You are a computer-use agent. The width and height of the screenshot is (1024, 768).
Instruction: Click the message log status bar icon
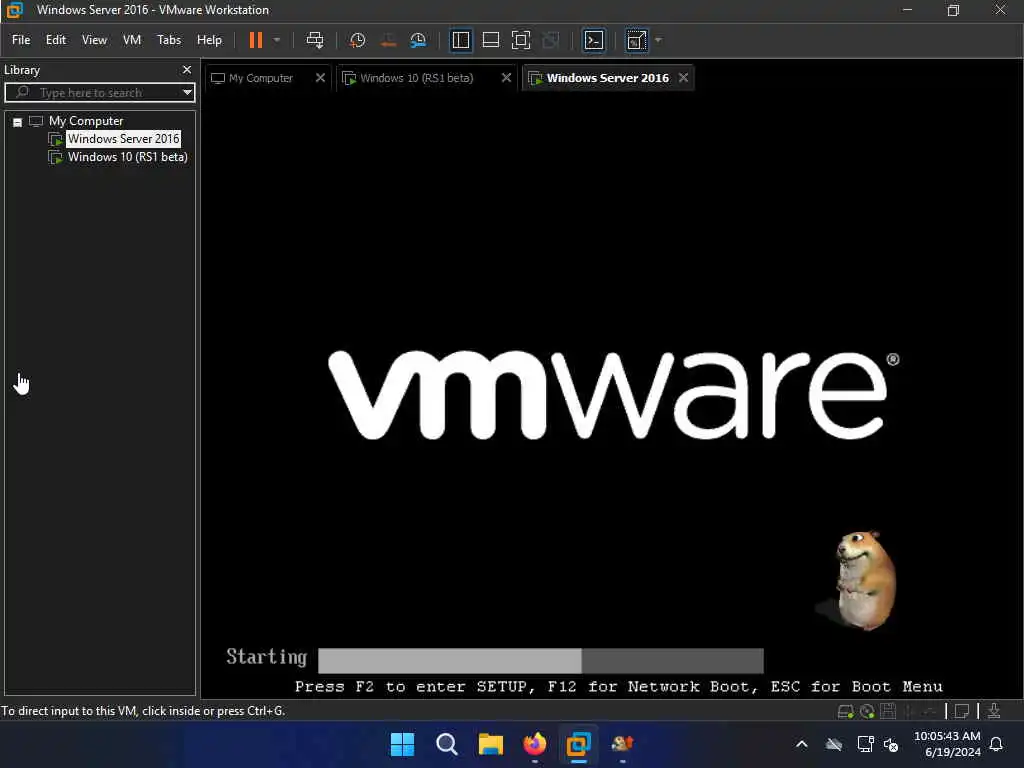[x=961, y=711]
